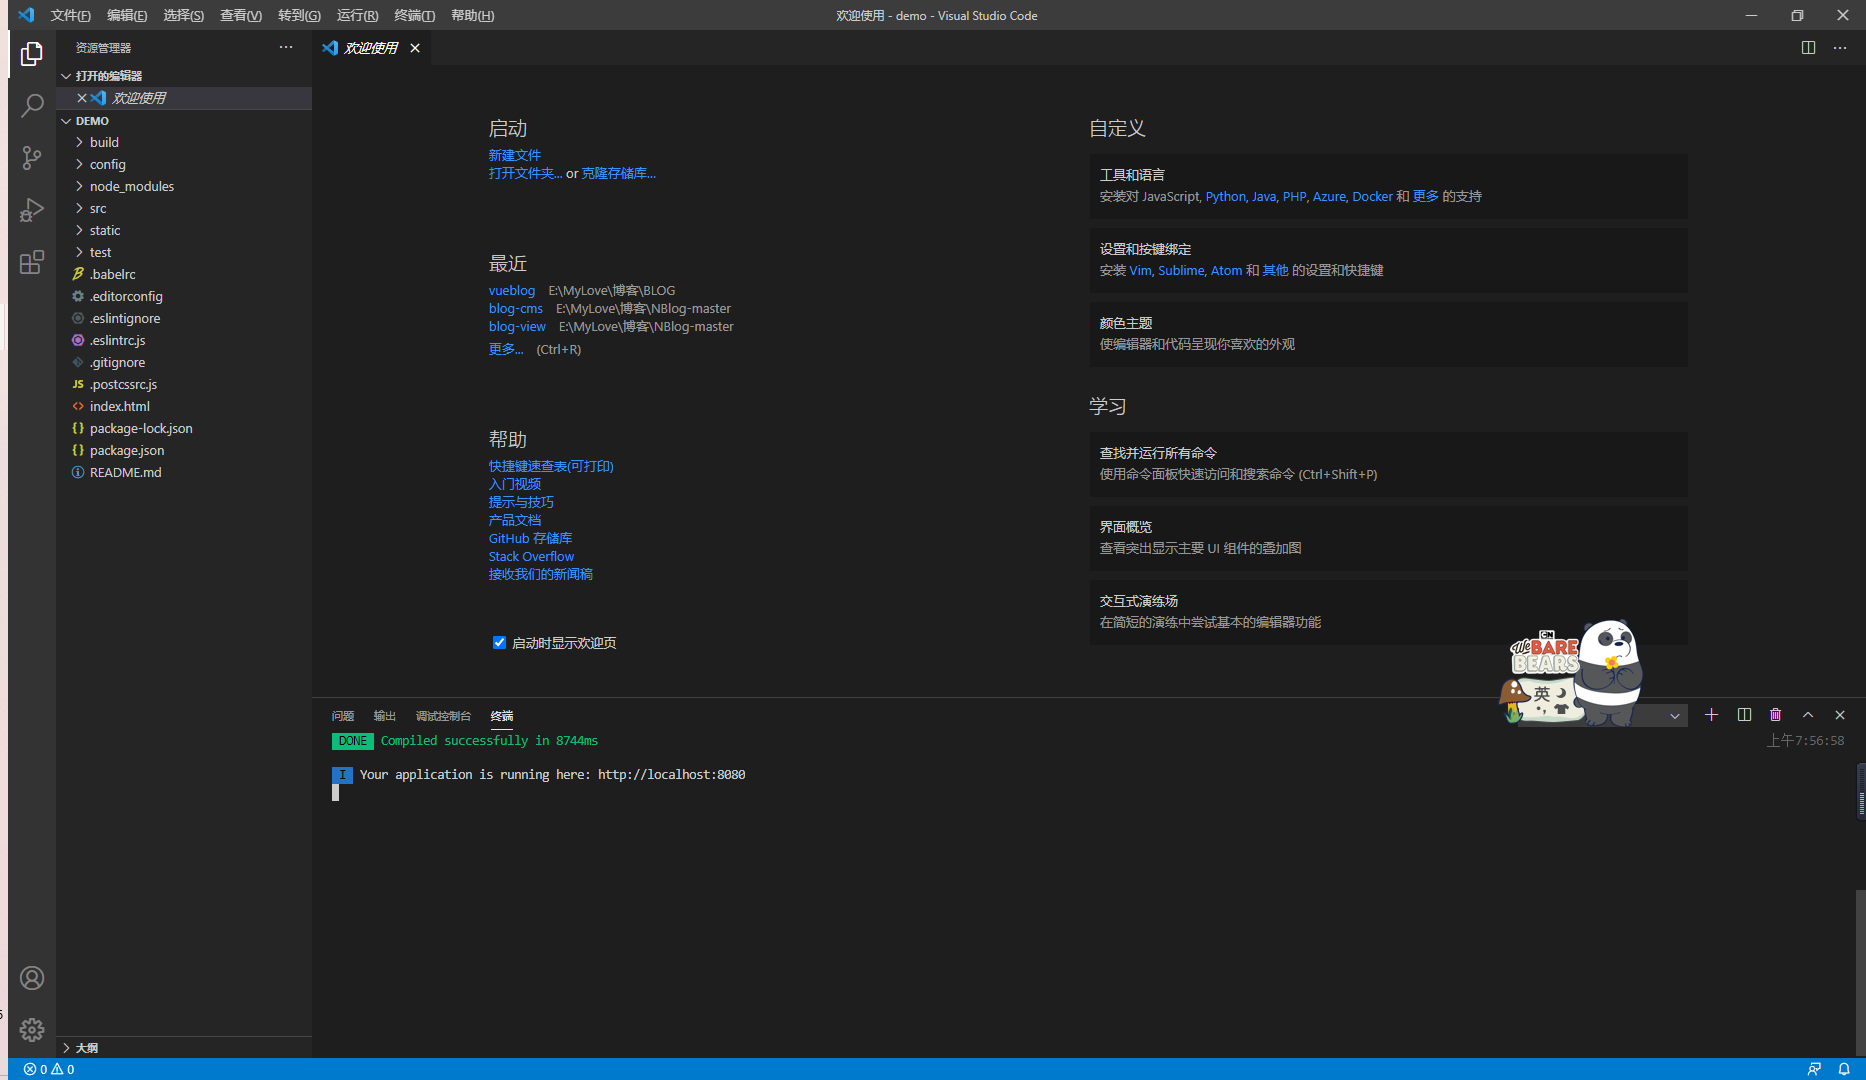Open recent project vueblog

512,290
